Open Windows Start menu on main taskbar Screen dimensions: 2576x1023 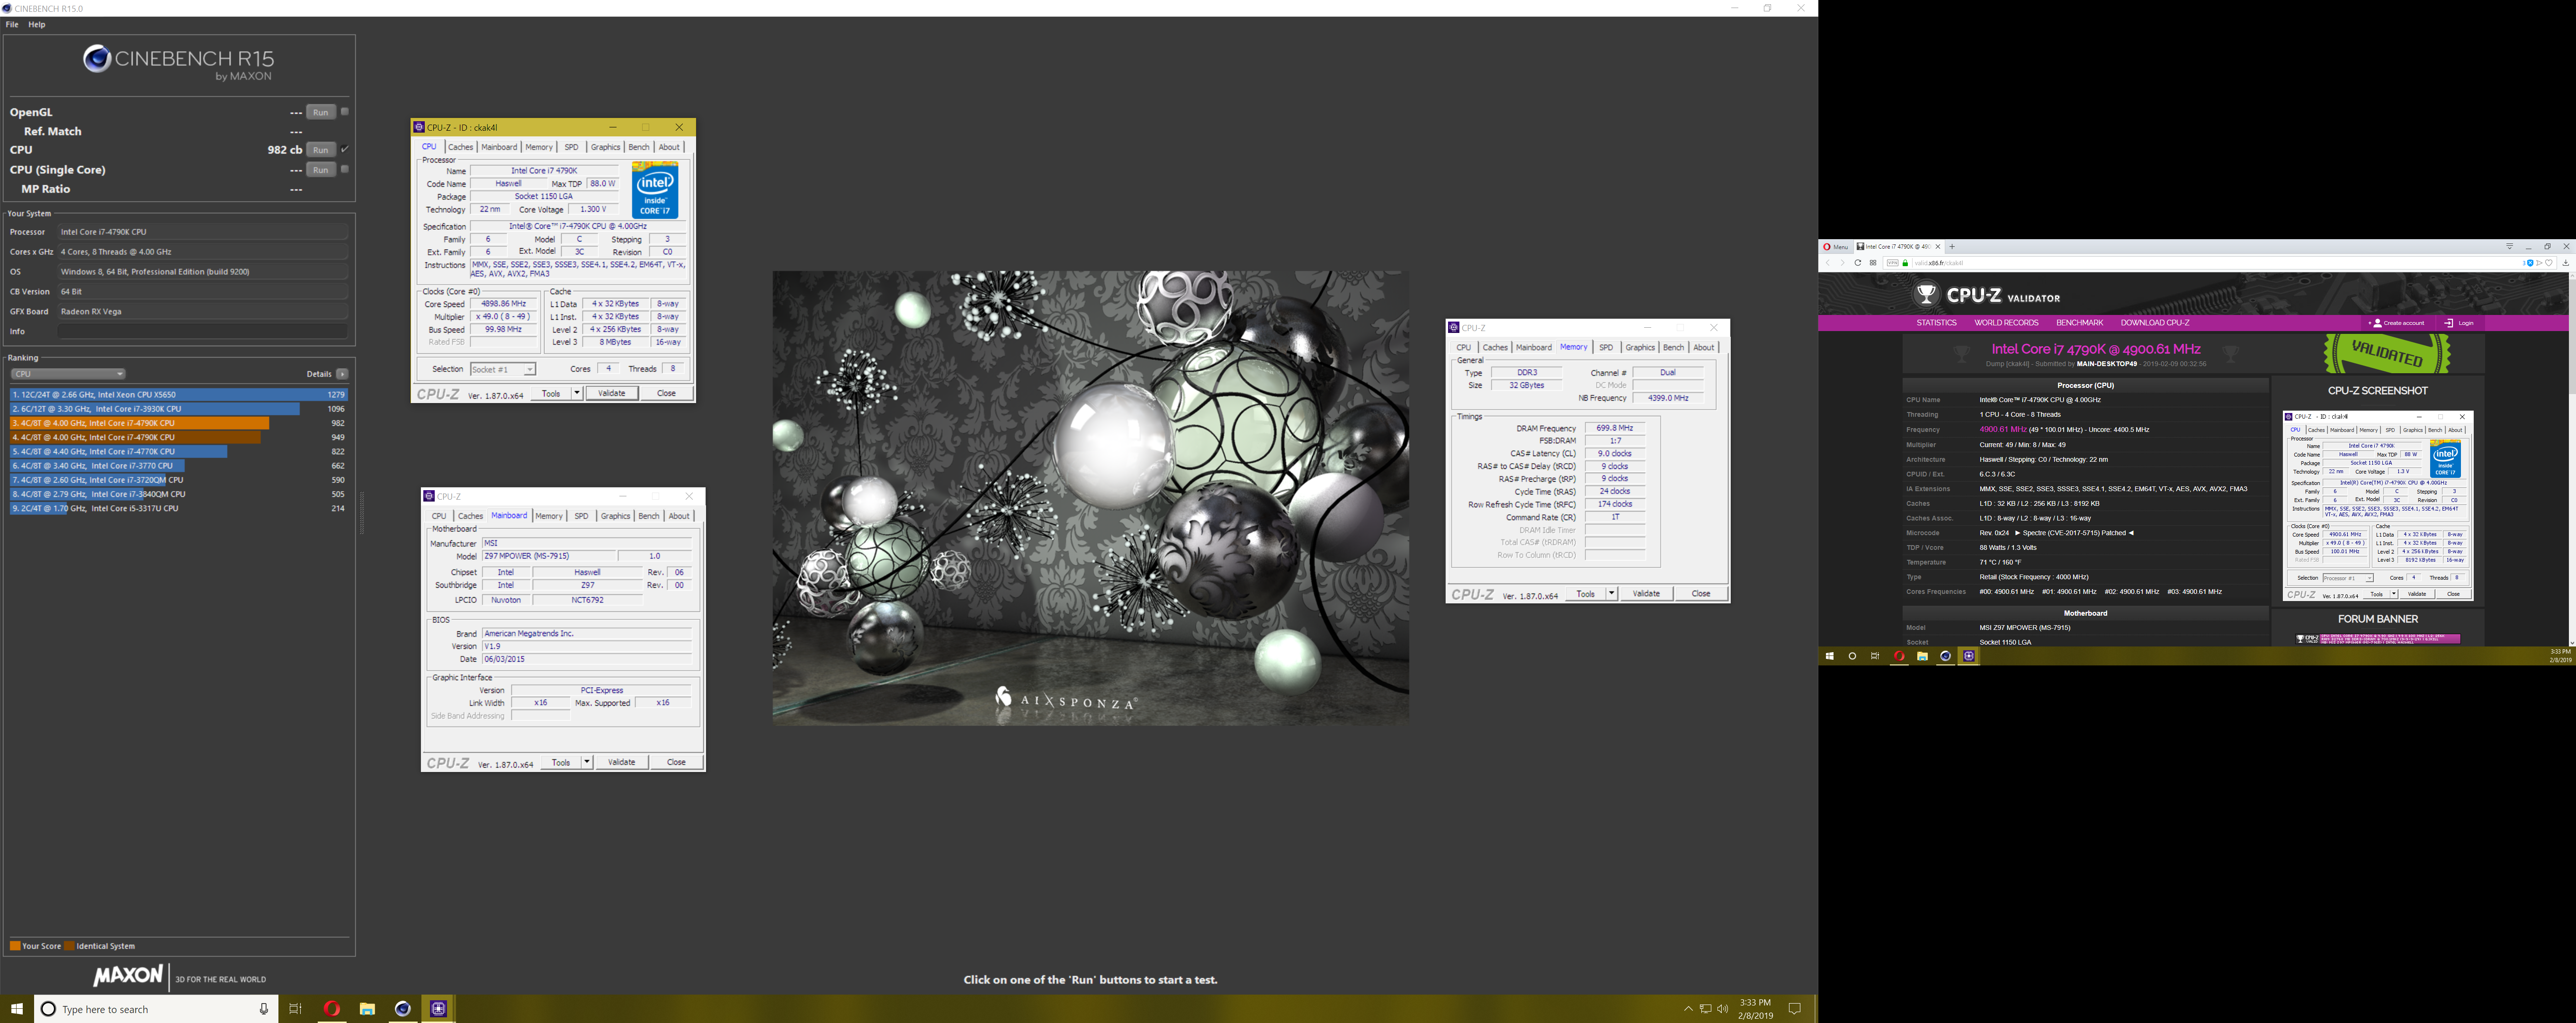pyautogui.click(x=17, y=1009)
